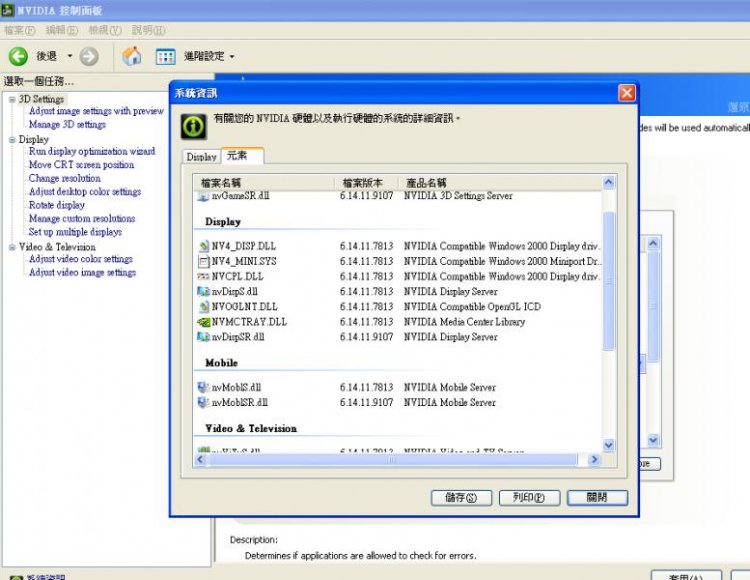750x580 pixels.
Task: Click the nvGameSR.dll file icon
Action: pos(204,196)
